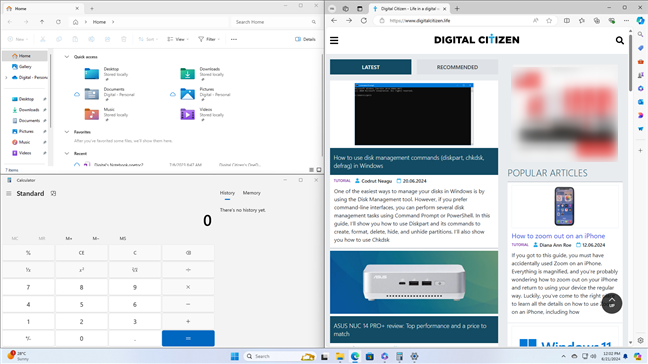Click the Rename icon in File Explorer toolbar
The image size is (648, 364).
pos(91,39)
